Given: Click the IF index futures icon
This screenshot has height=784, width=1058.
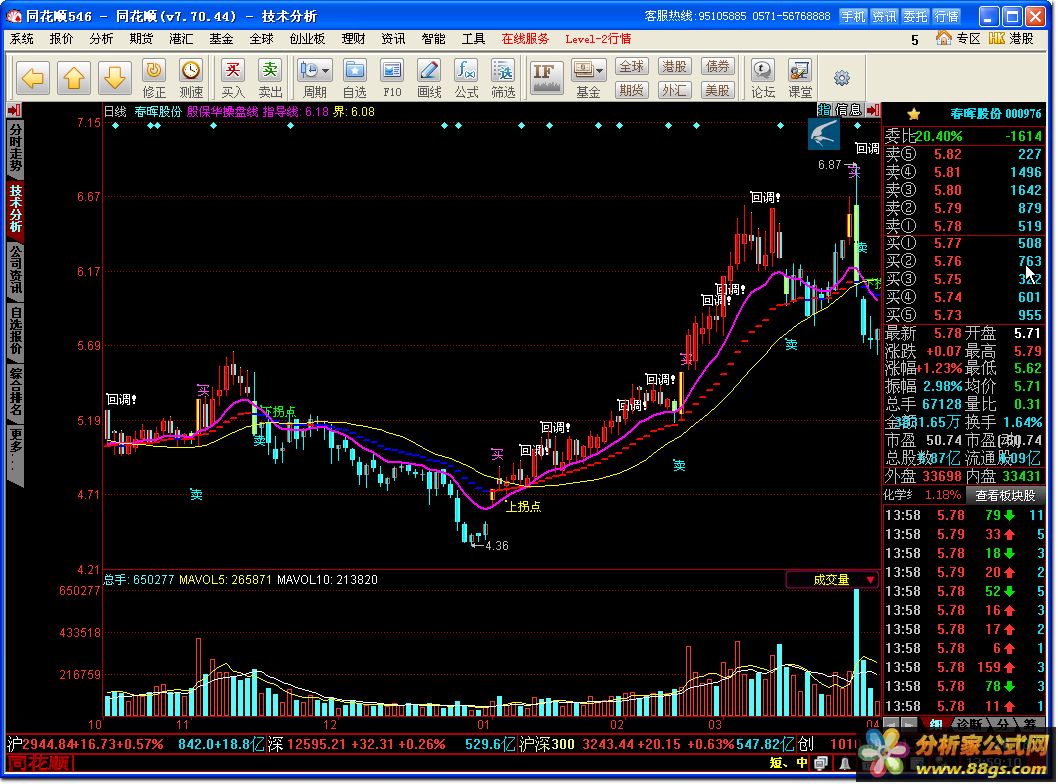Looking at the screenshot, I should tap(546, 78).
